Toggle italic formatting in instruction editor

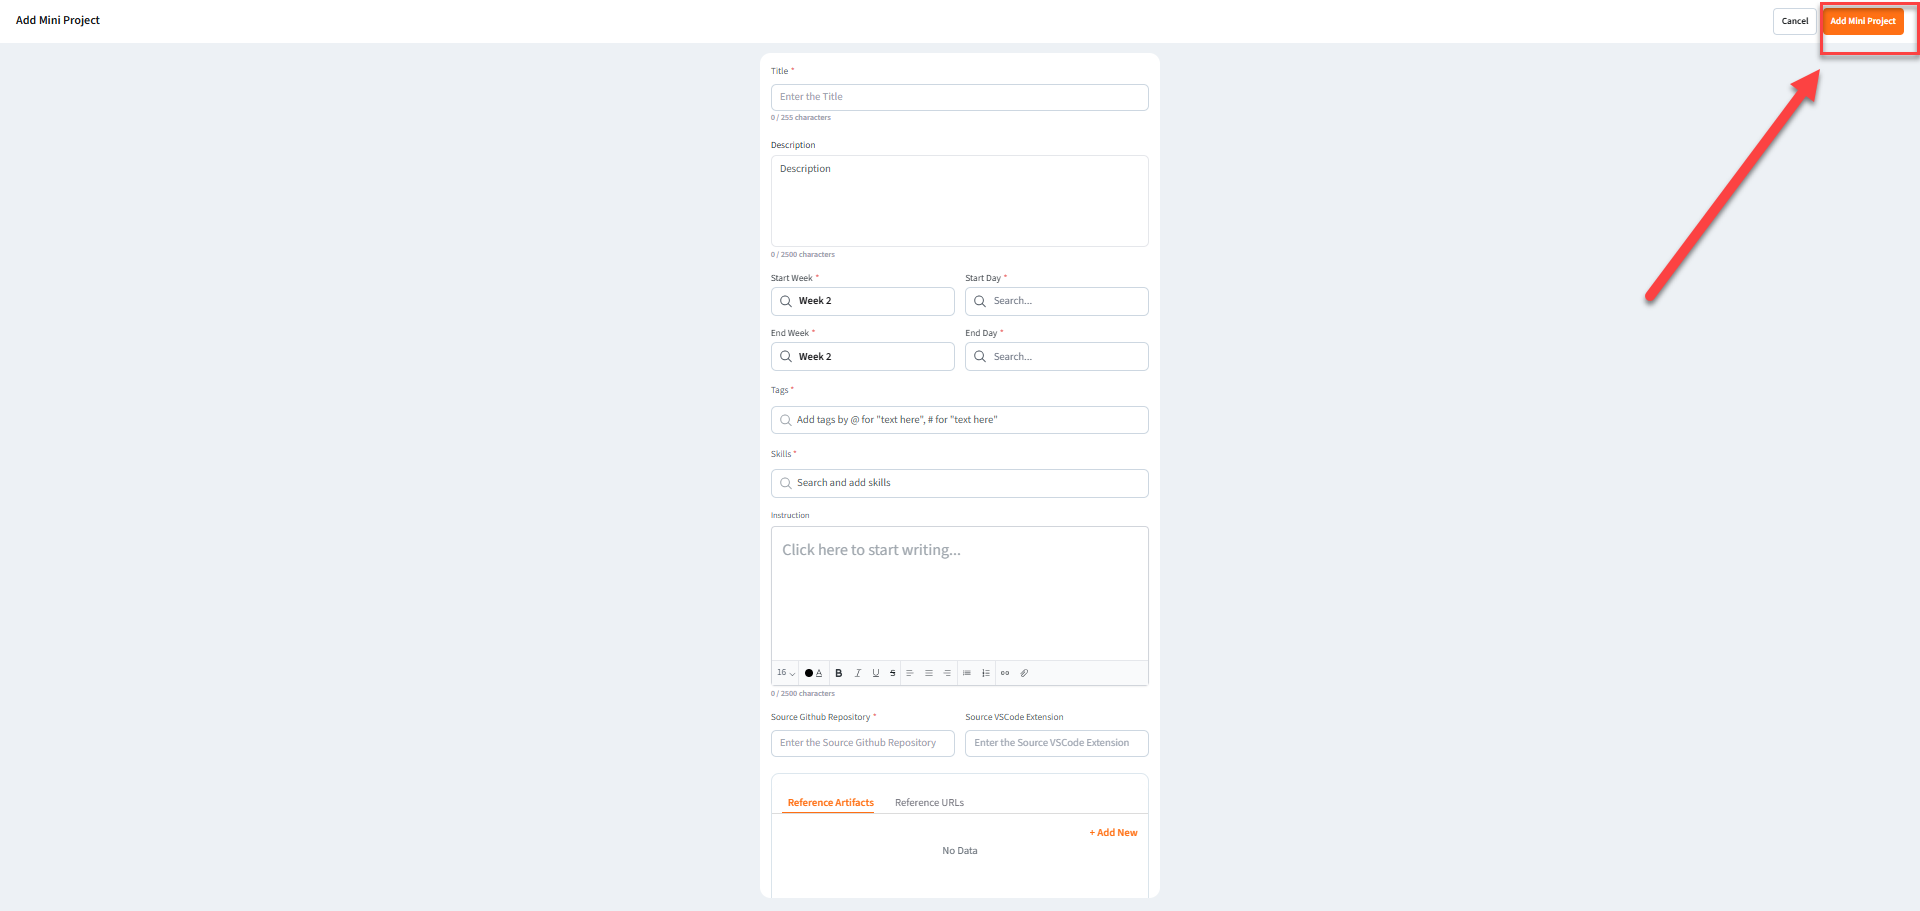[857, 673]
